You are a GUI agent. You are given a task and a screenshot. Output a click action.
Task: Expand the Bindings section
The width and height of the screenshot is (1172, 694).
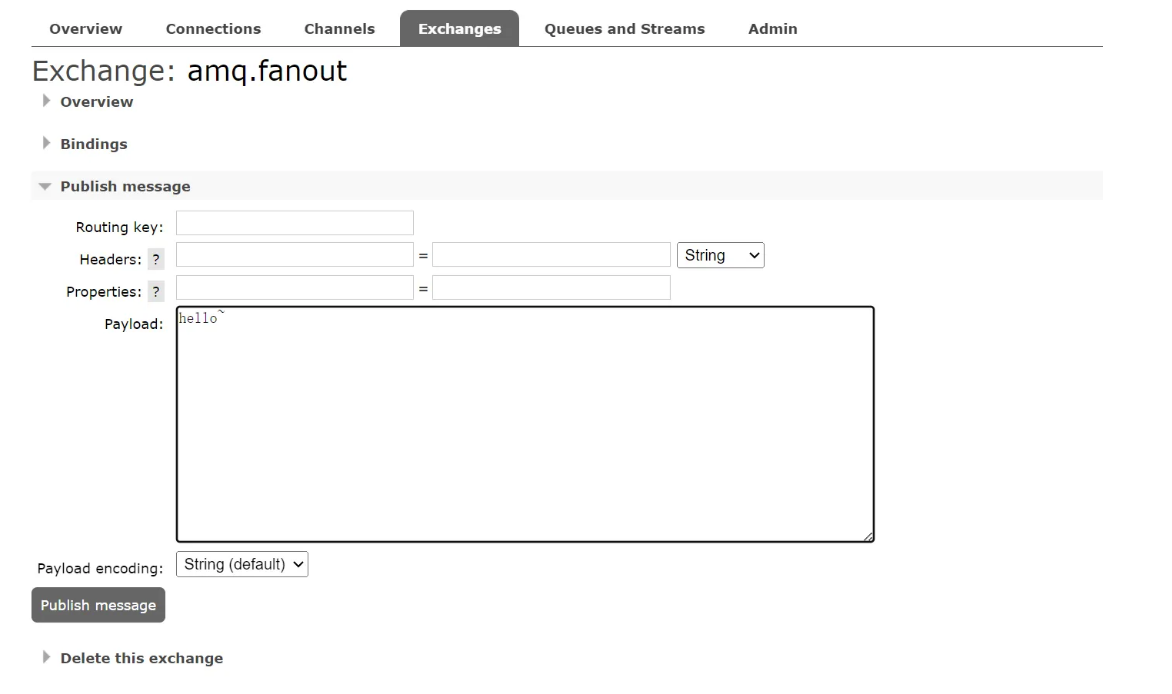pyautogui.click(x=93, y=144)
